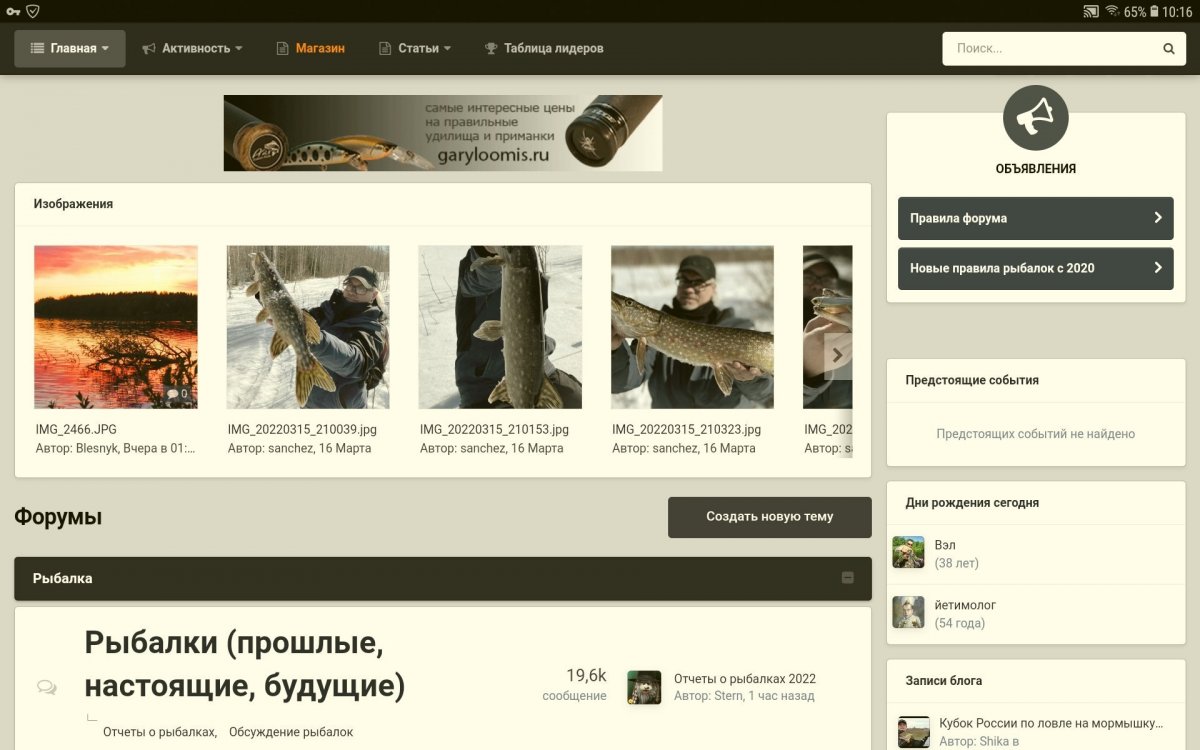This screenshot has height=750, width=1200.
Task: Click the megaphone icon beside Активность
Action: click(149, 47)
